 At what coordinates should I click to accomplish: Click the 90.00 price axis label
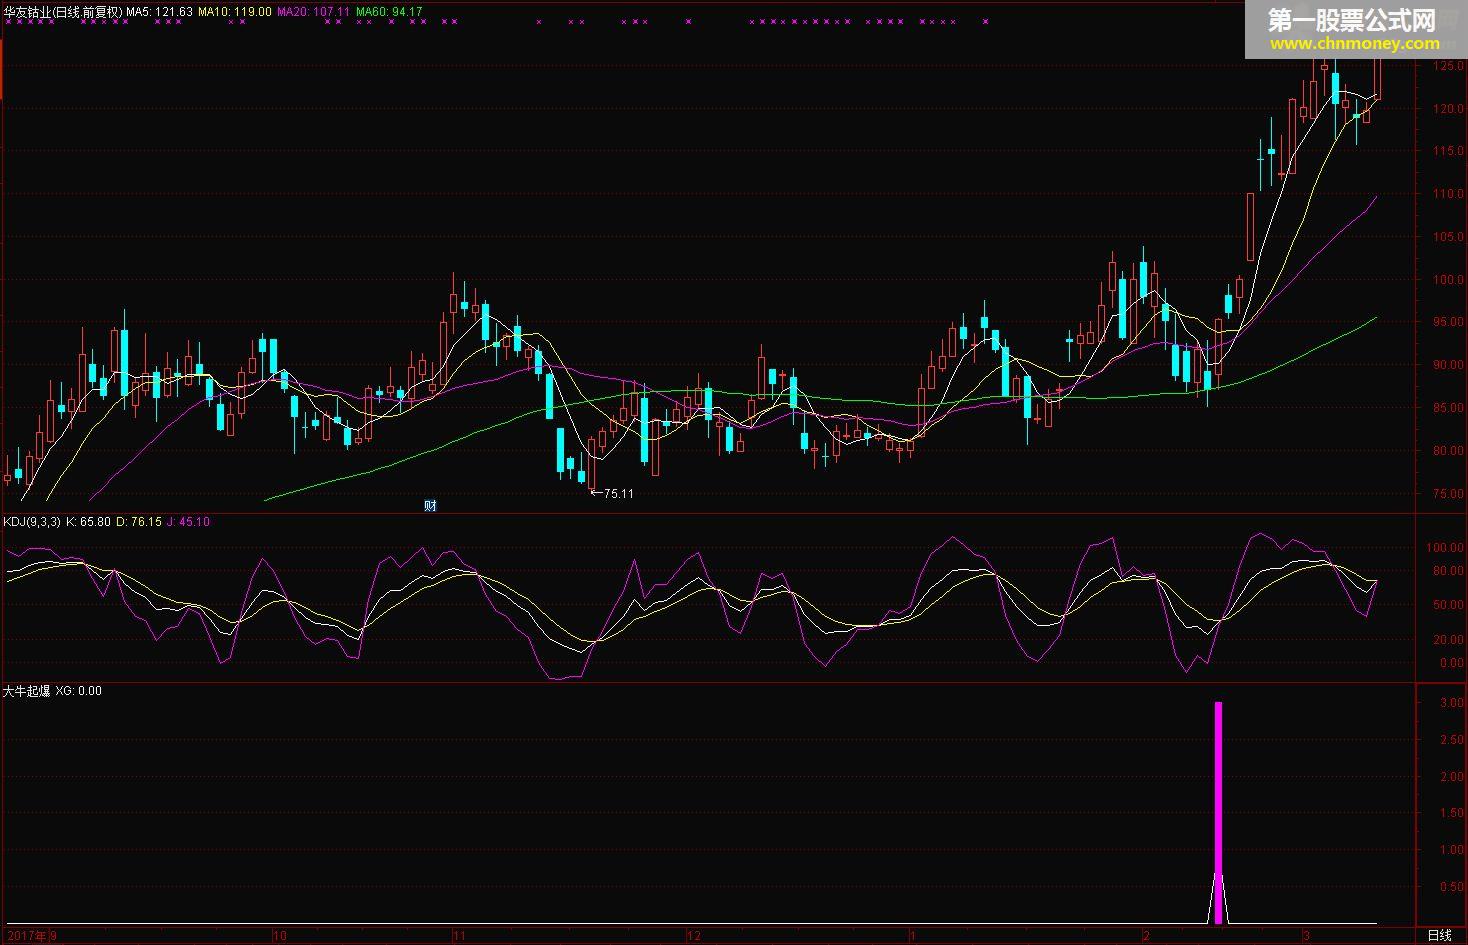pos(1448,365)
